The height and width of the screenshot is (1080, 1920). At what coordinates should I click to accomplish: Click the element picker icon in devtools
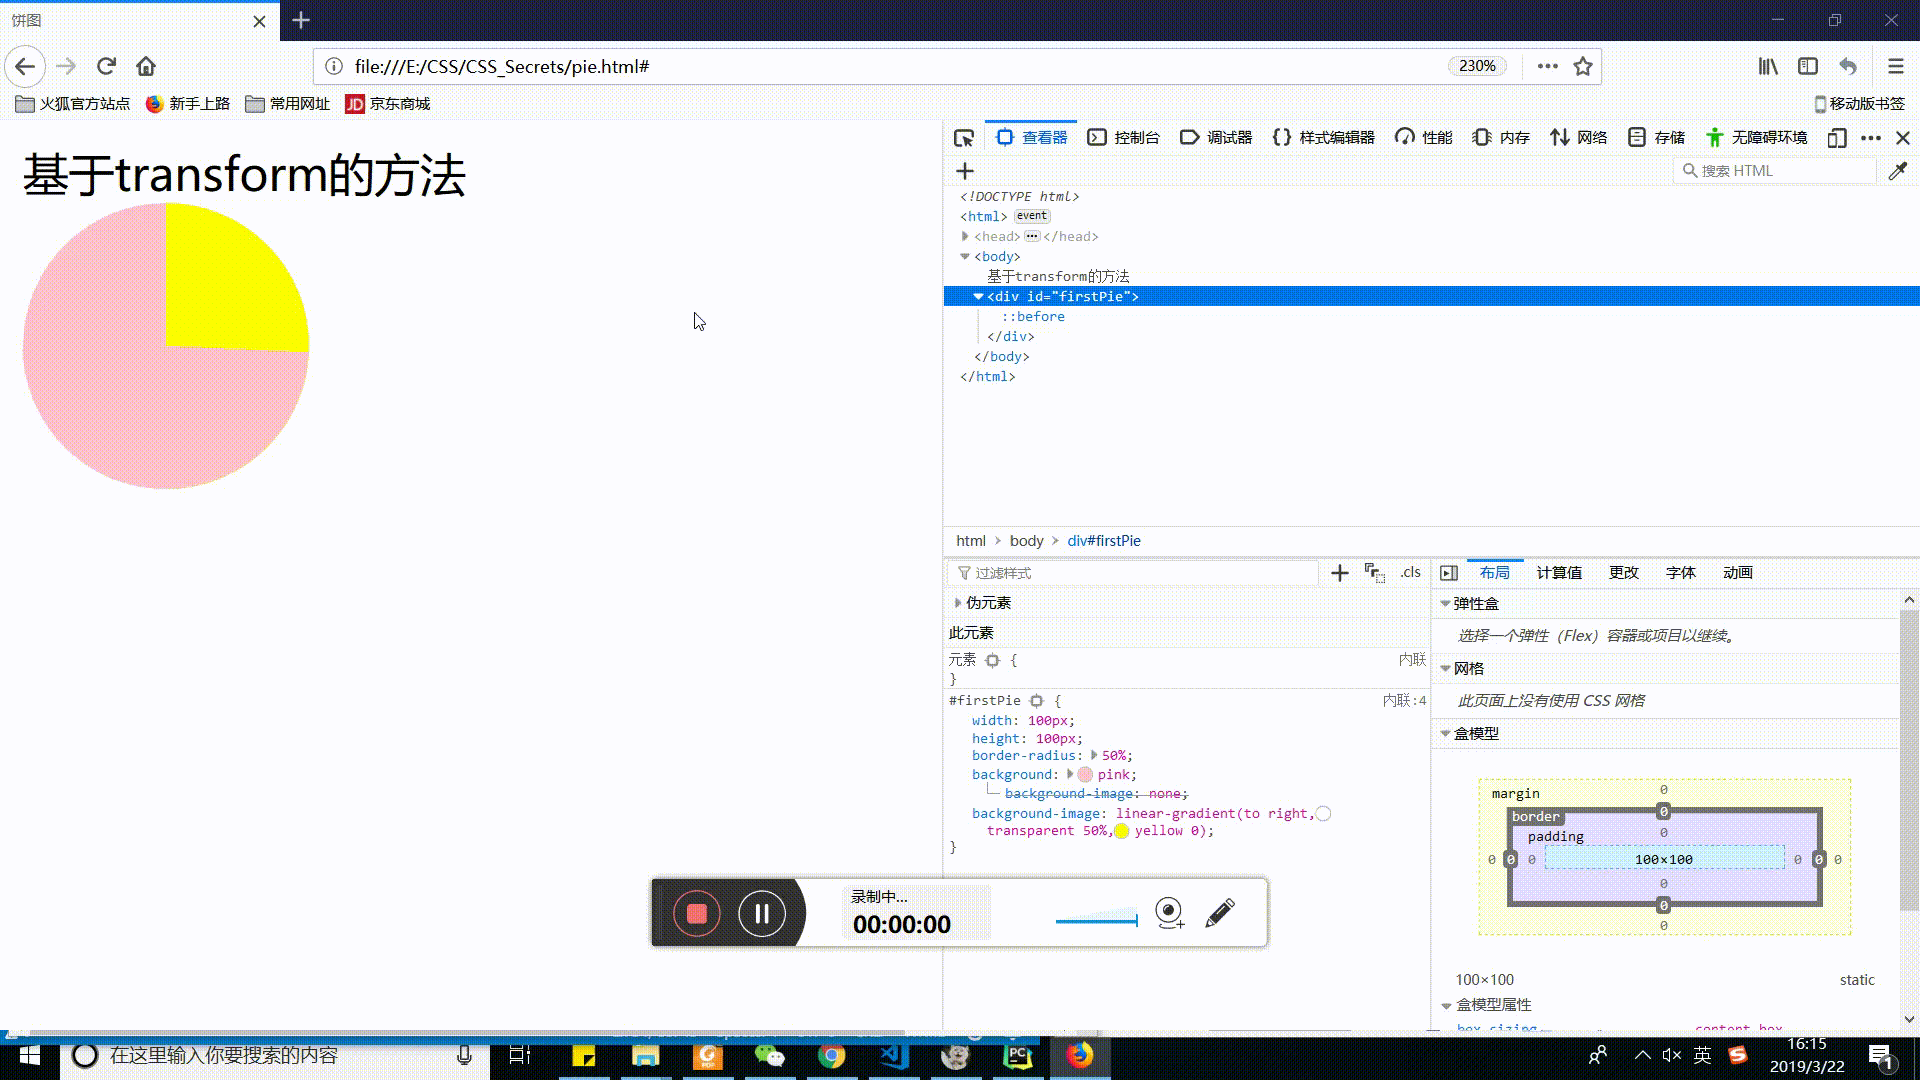(964, 138)
